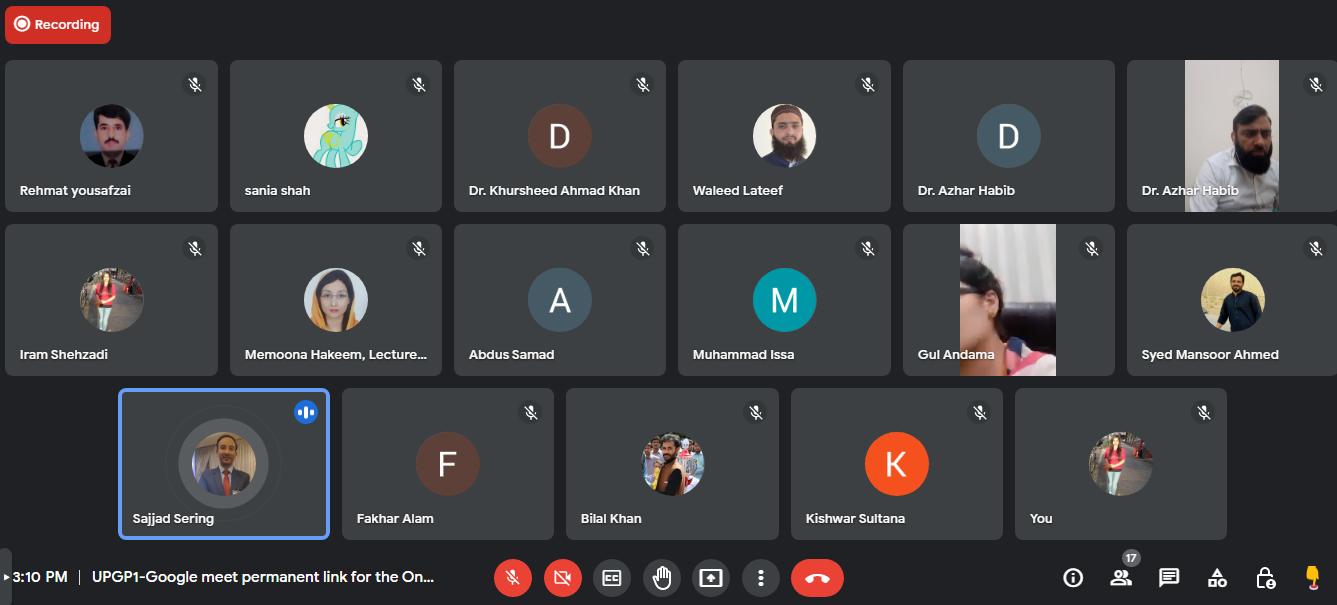Show the participants panel people icon
This screenshot has width=1337, height=605.
[x=1121, y=578]
